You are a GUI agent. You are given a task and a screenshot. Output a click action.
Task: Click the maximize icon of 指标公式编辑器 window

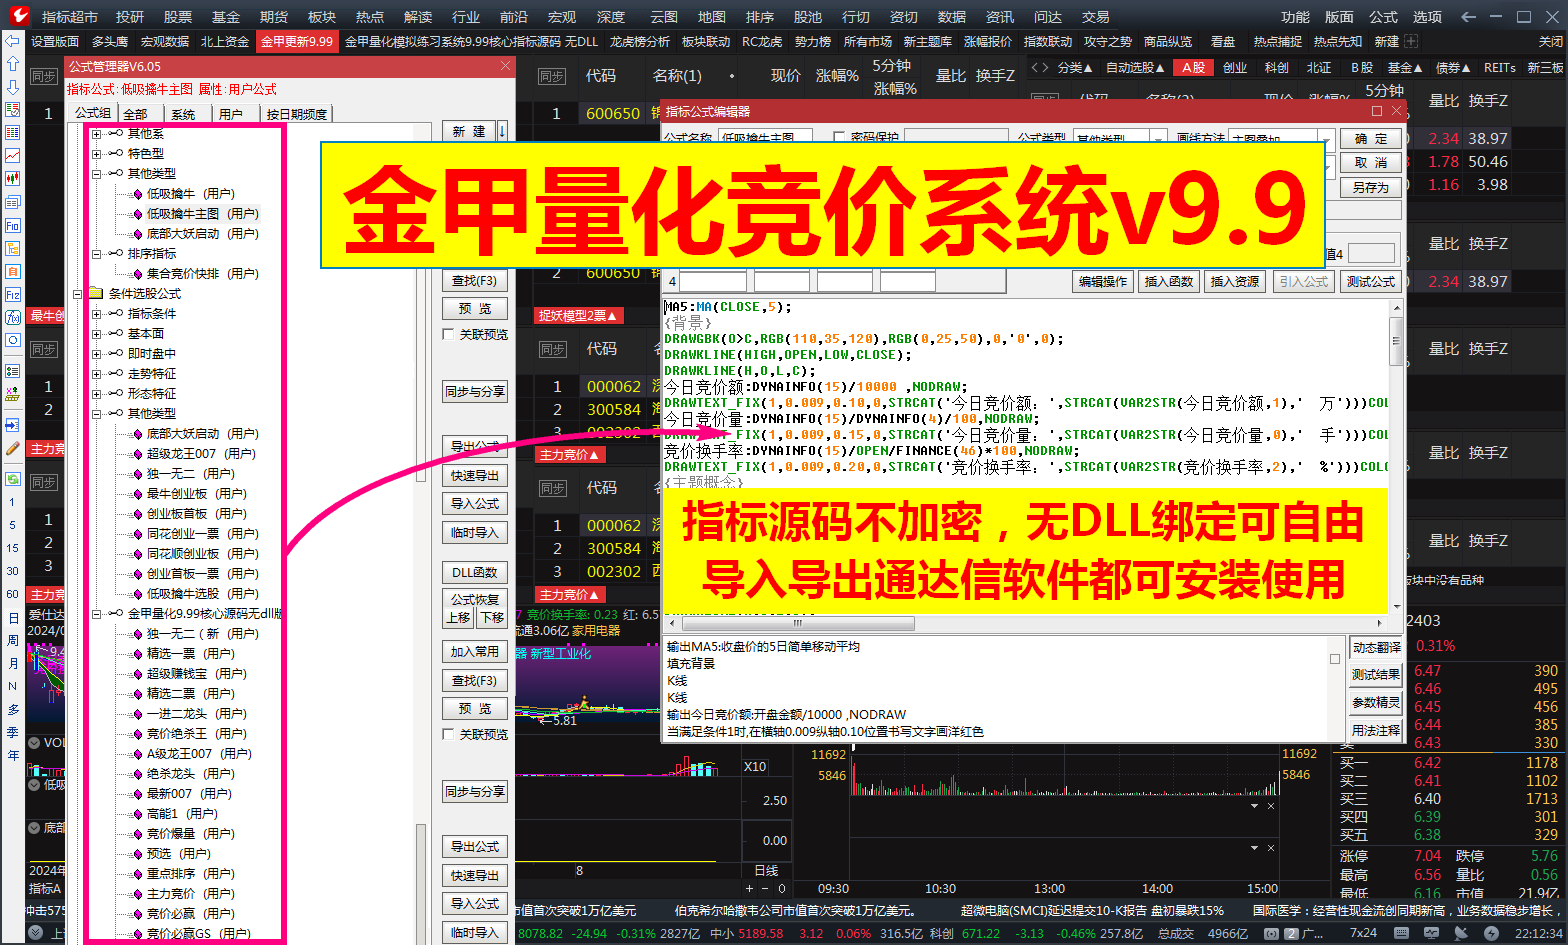pos(1377,111)
